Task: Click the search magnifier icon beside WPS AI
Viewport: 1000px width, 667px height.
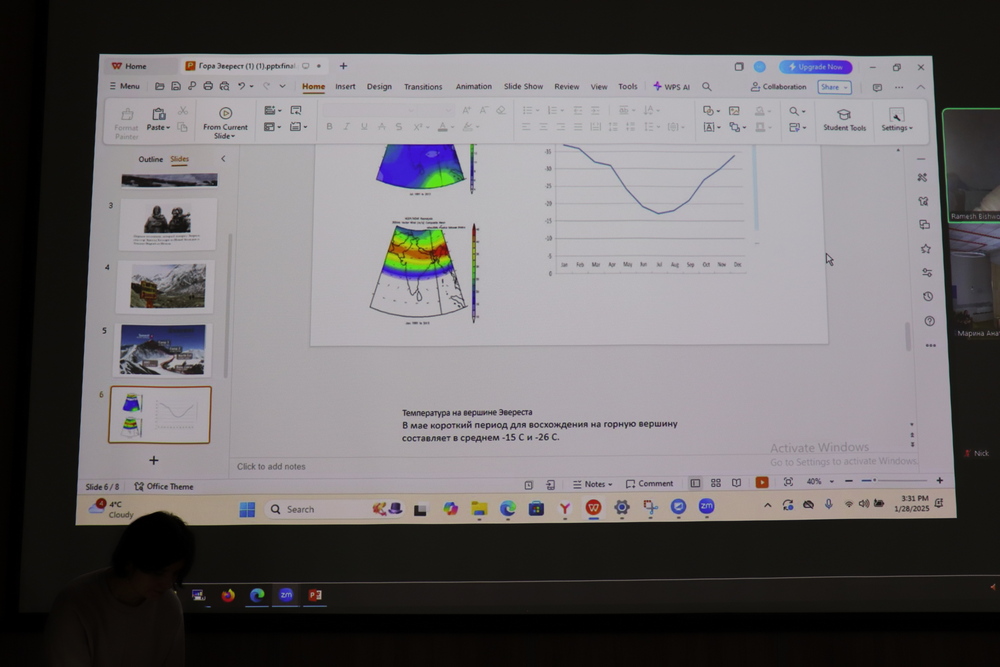Action: [x=707, y=87]
